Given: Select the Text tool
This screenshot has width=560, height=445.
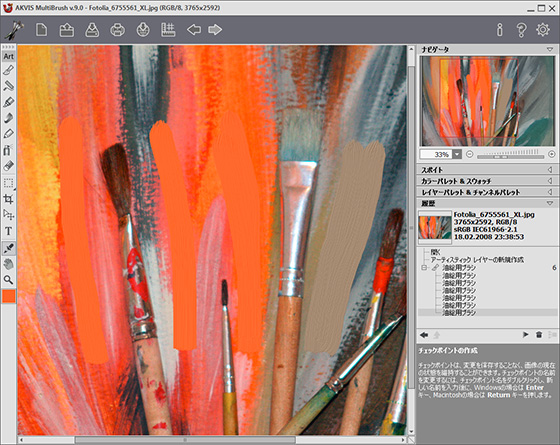Looking at the screenshot, I should [x=9, y=231].
